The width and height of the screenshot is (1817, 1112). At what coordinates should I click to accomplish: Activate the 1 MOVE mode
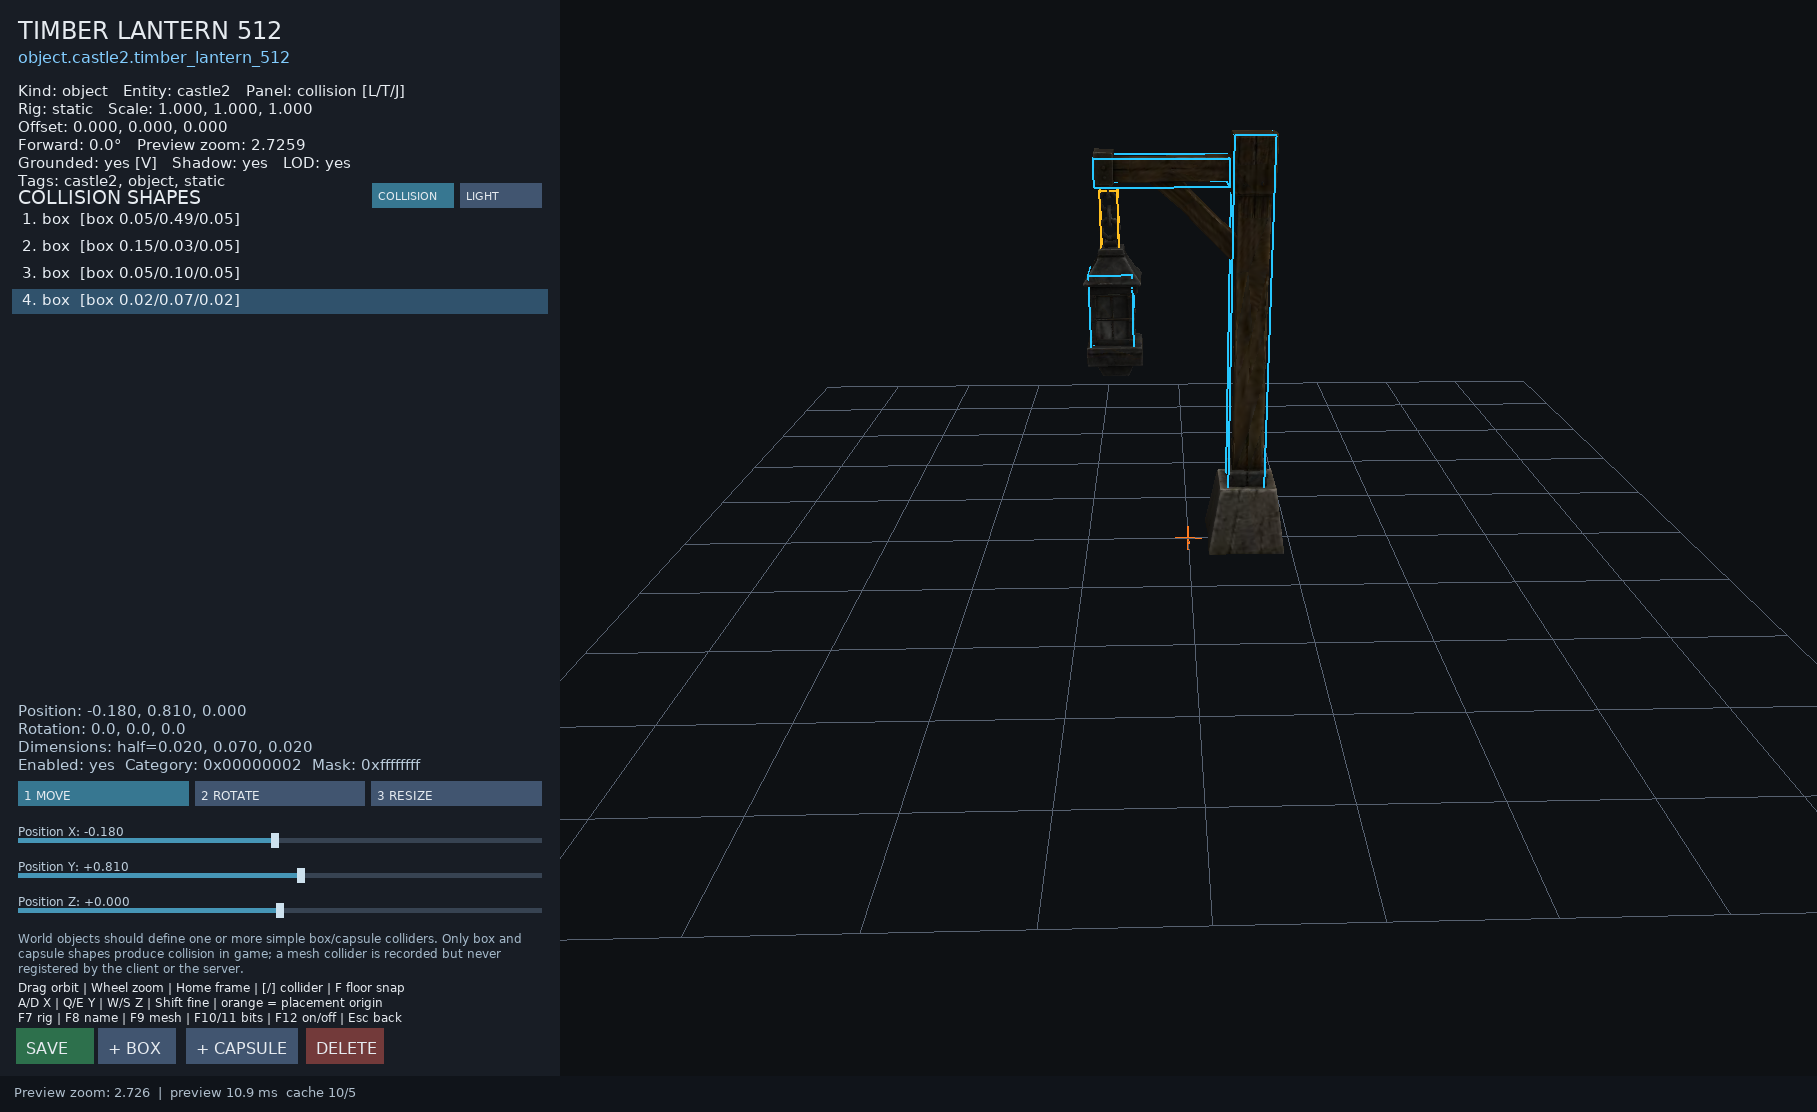[103, 794]
